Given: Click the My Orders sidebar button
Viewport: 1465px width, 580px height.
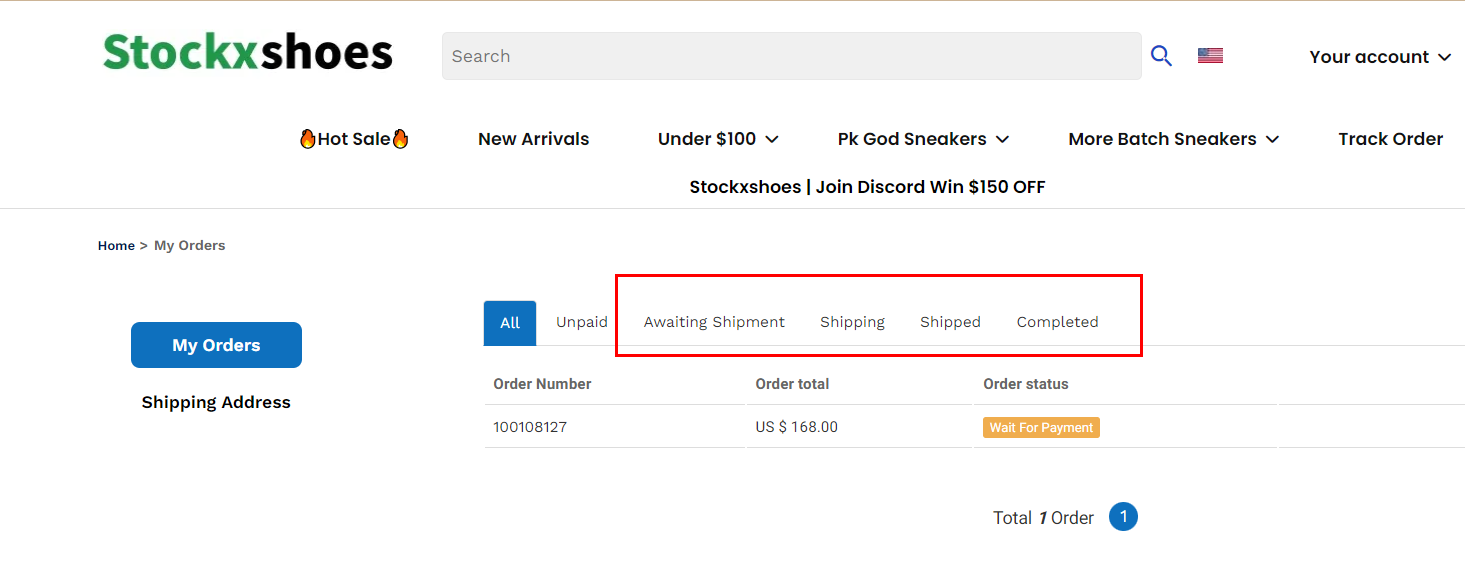Looking at the screenshot, I should [x=216, y=345].
